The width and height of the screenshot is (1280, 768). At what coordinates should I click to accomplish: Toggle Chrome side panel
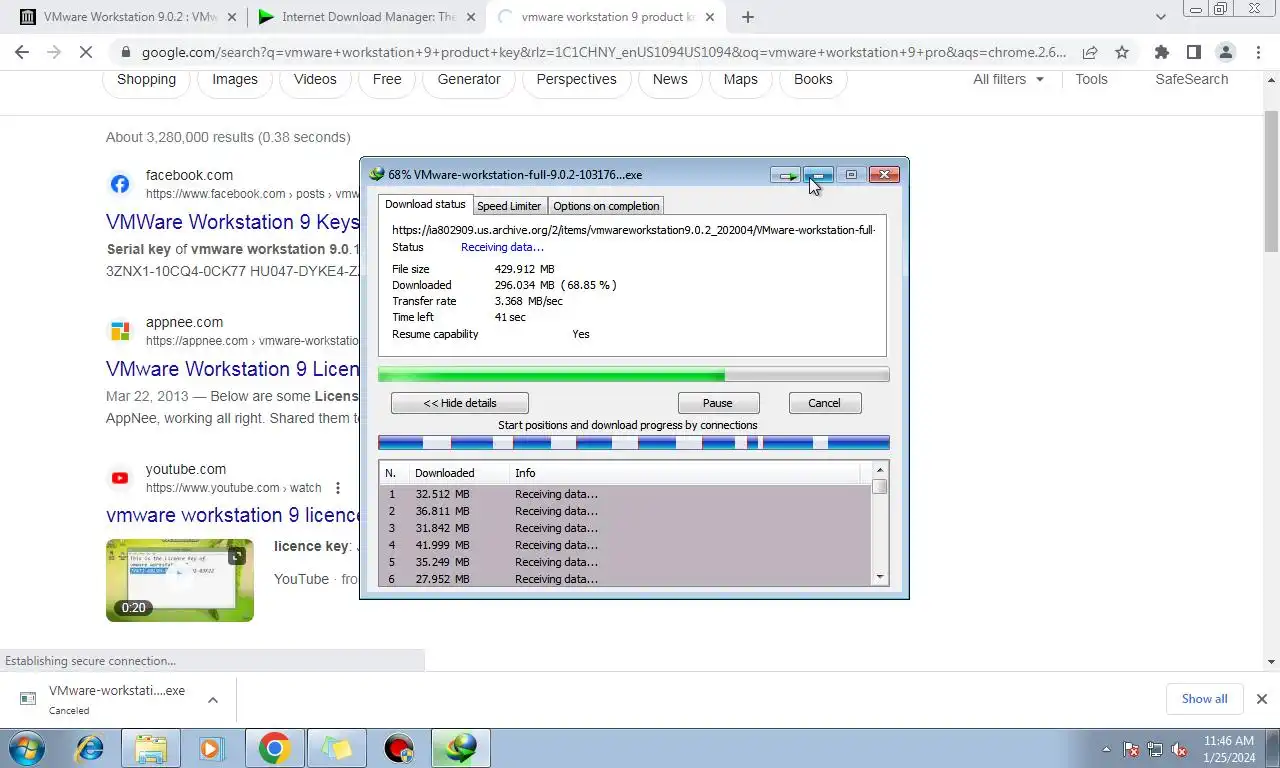pyautogui.click(x=1193, y=53)
